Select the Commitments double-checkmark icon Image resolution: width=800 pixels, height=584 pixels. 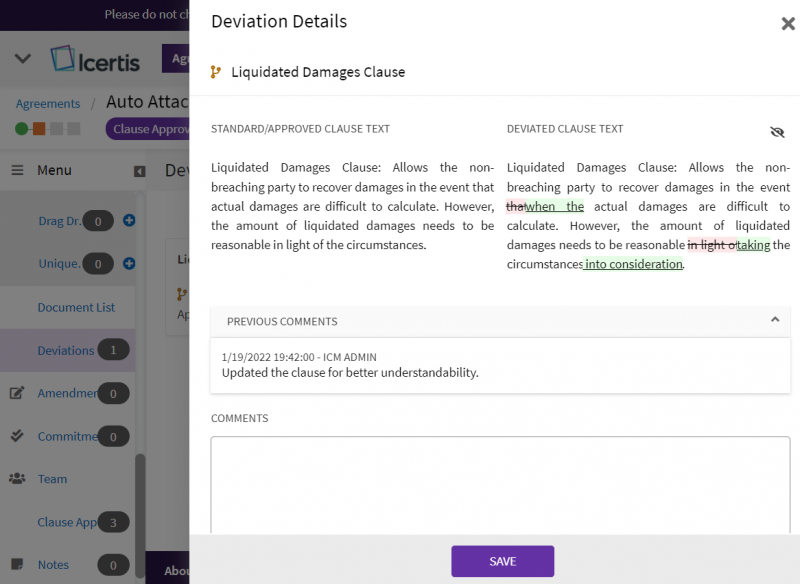pos(15,436)
